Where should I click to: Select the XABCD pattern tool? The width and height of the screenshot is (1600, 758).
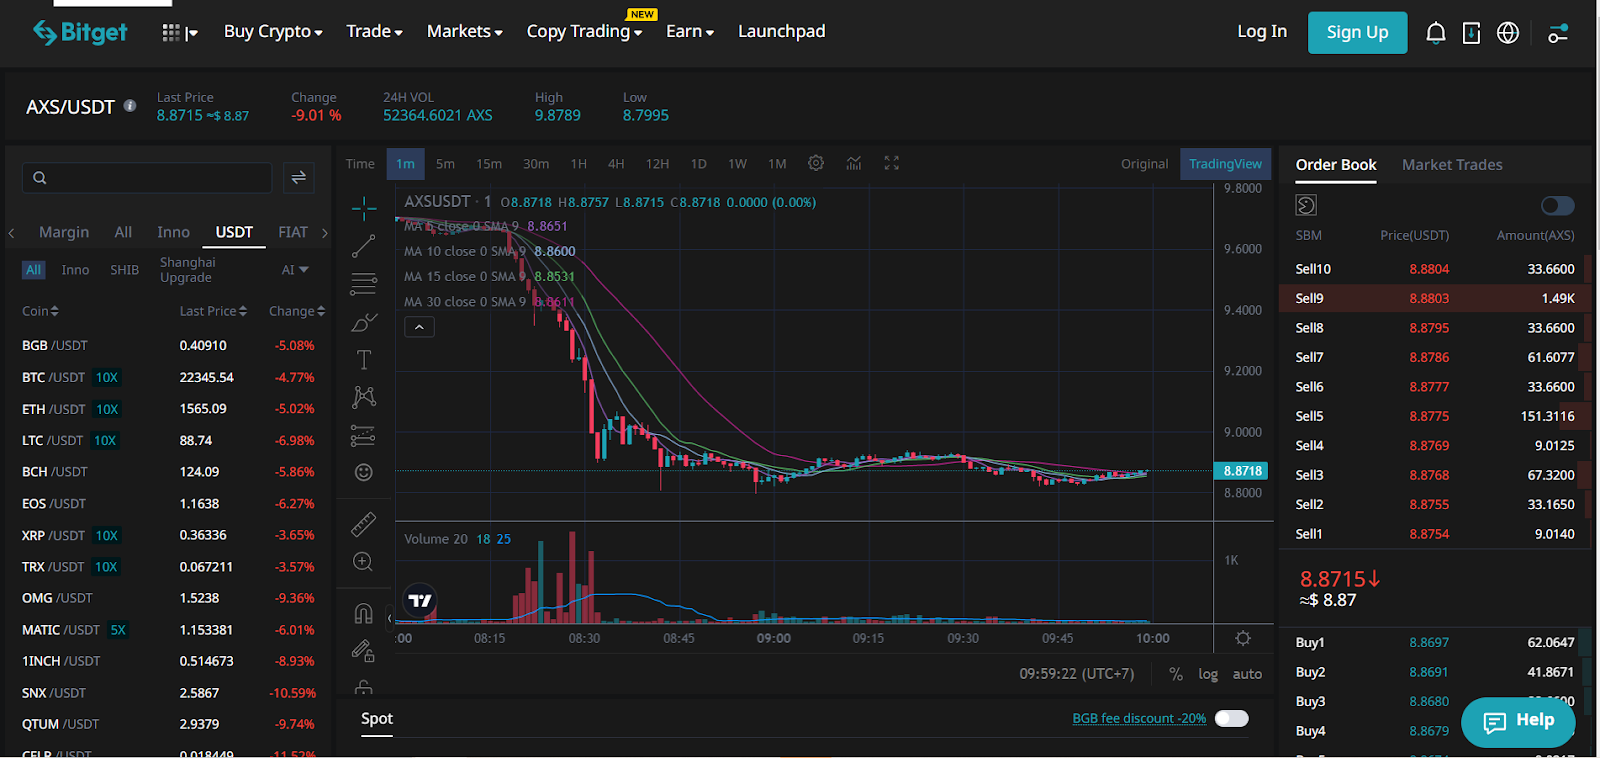tap(364, 397)
